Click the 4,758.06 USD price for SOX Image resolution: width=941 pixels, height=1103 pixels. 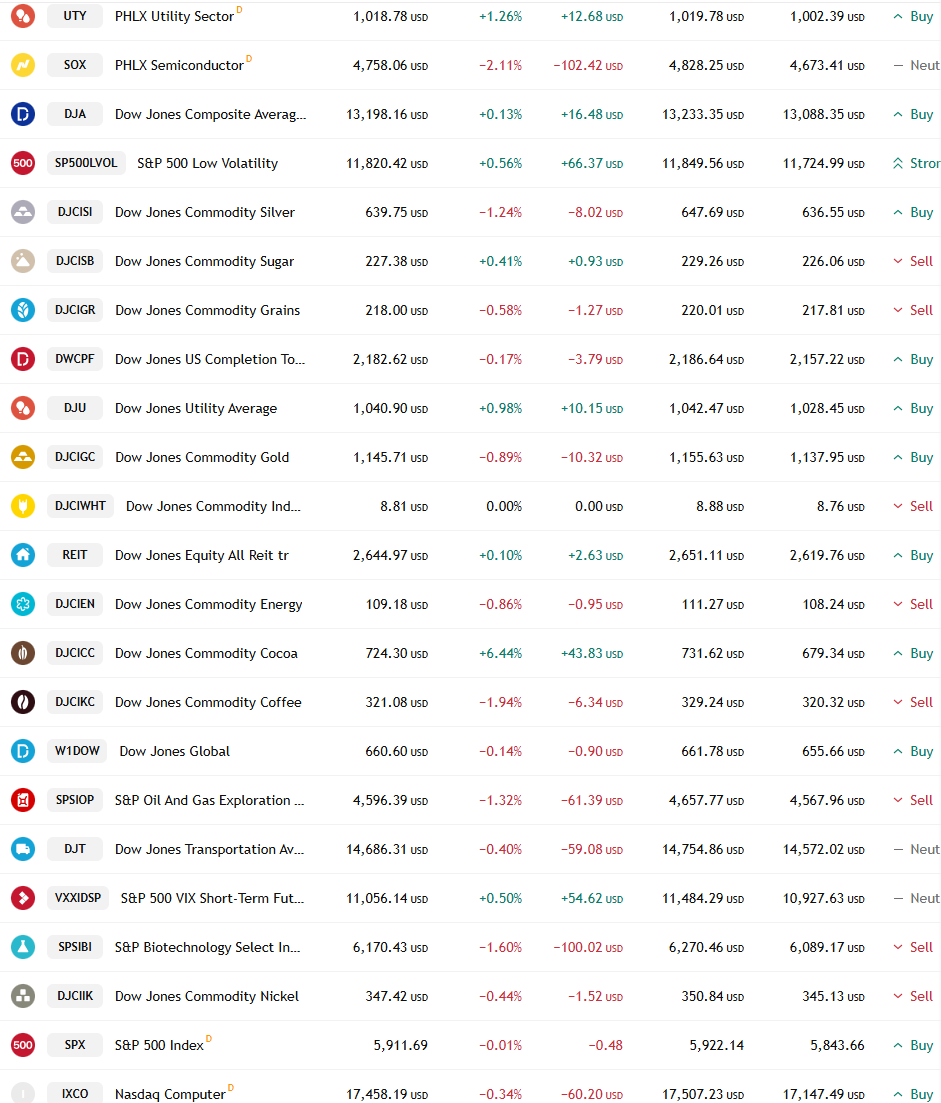tap(390, 65)
